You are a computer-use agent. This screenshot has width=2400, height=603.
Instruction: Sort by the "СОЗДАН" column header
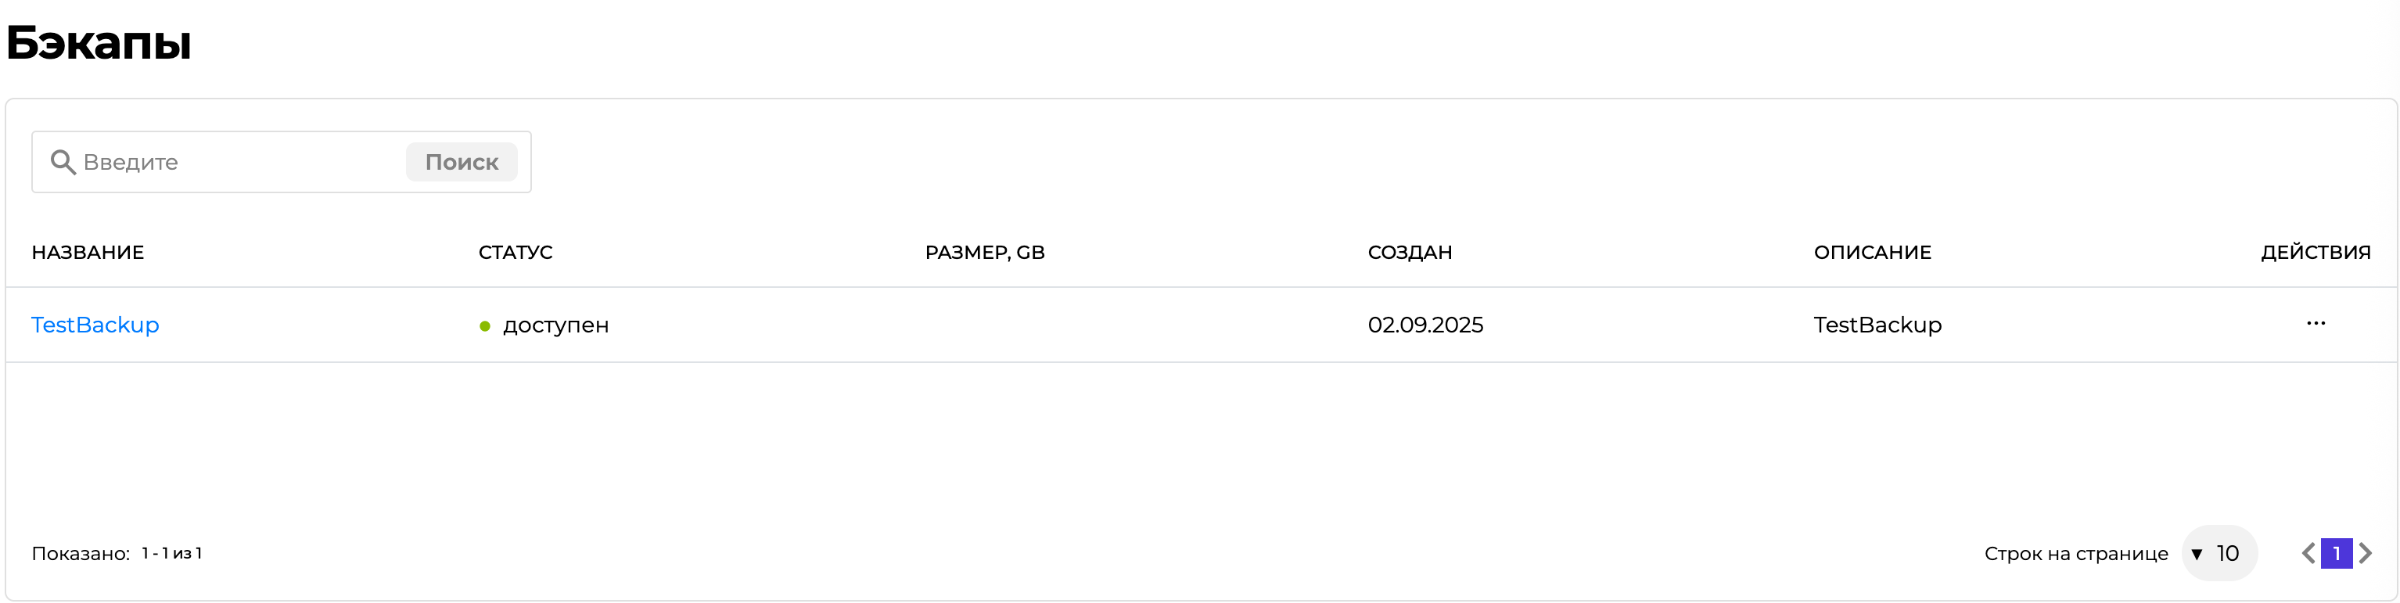pyautogui.click(x=1409, y=252)
